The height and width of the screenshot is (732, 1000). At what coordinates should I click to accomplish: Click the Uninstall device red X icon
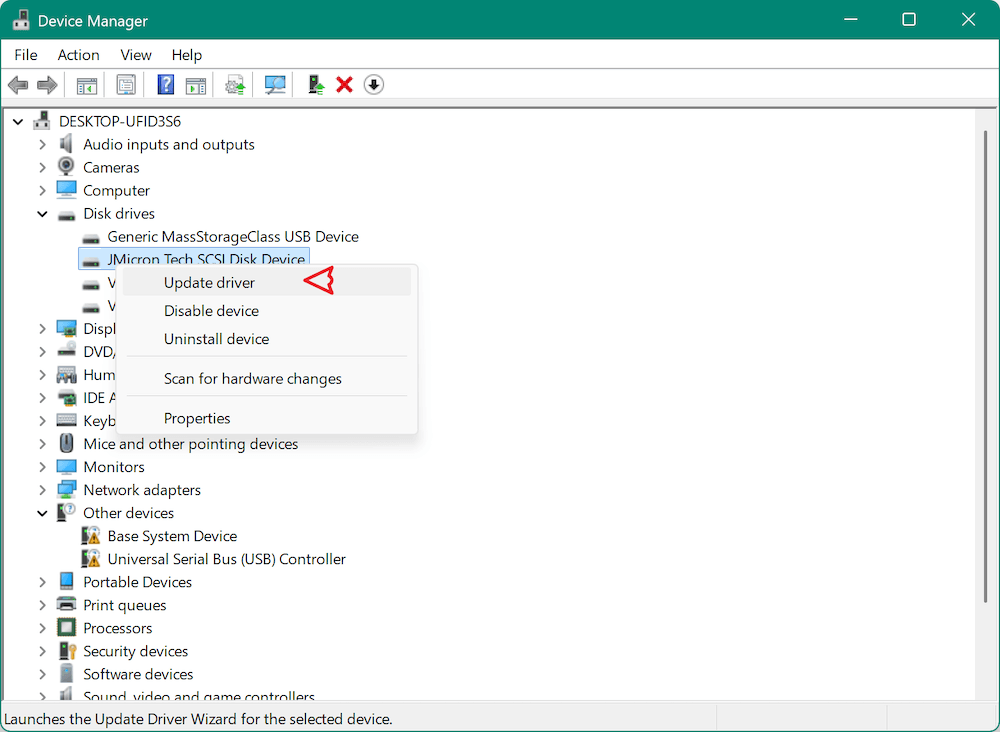click(344, 84)
